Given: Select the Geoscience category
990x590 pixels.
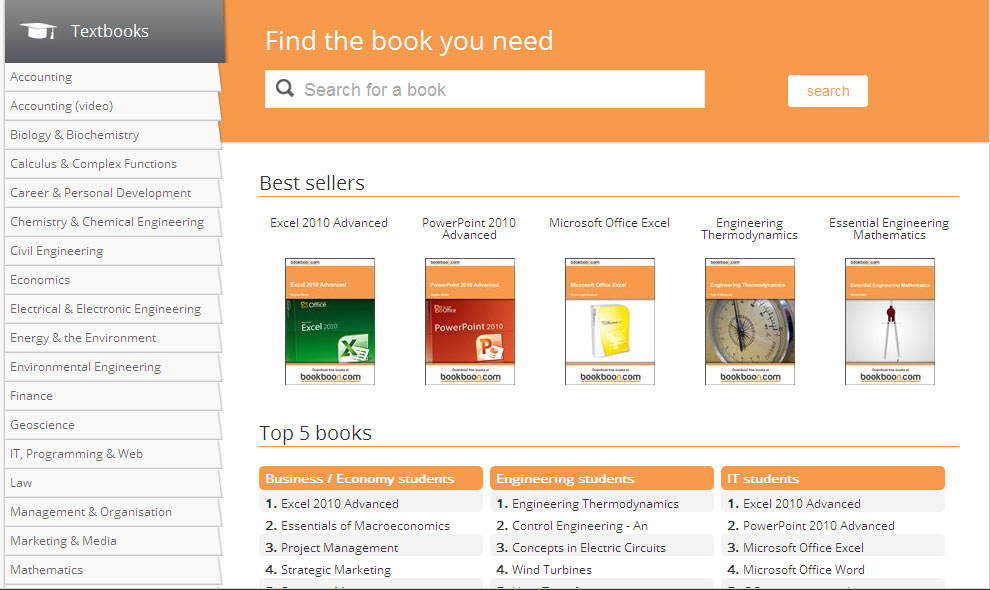Looking at the screenshot, I should click(112, 426).
